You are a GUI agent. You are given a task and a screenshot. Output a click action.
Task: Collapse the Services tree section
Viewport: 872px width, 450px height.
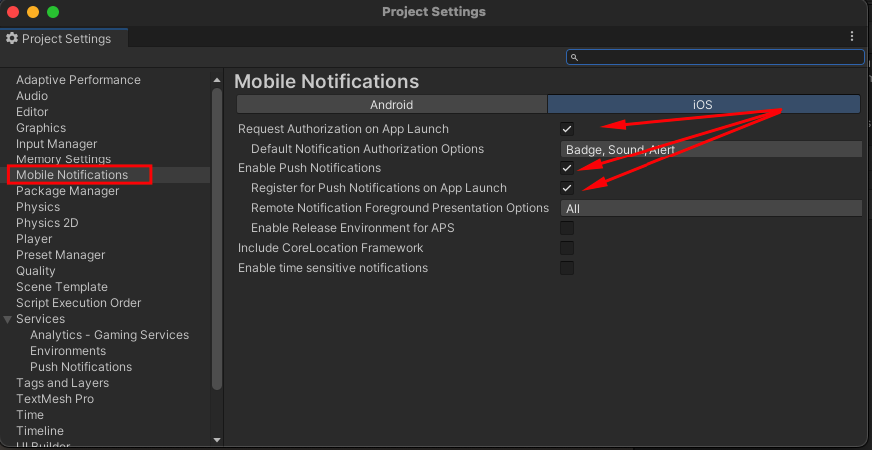point(9,319)
